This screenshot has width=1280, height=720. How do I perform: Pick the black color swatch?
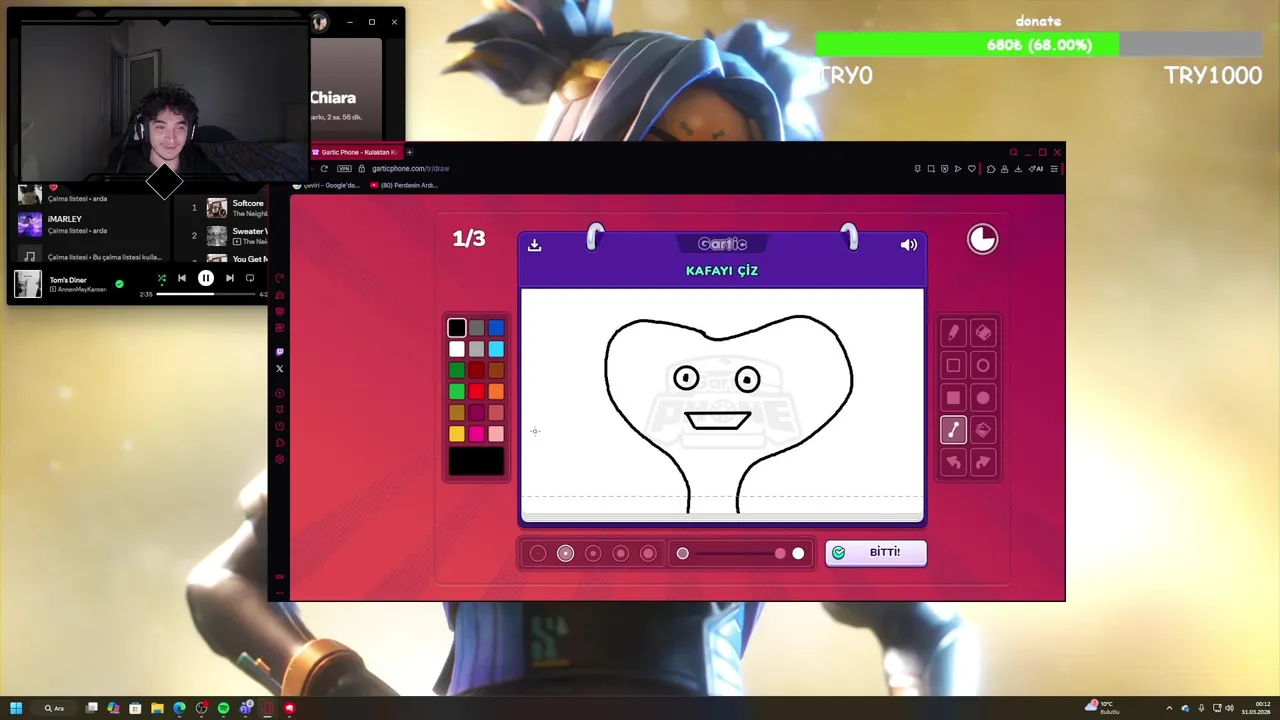(457, 327)
